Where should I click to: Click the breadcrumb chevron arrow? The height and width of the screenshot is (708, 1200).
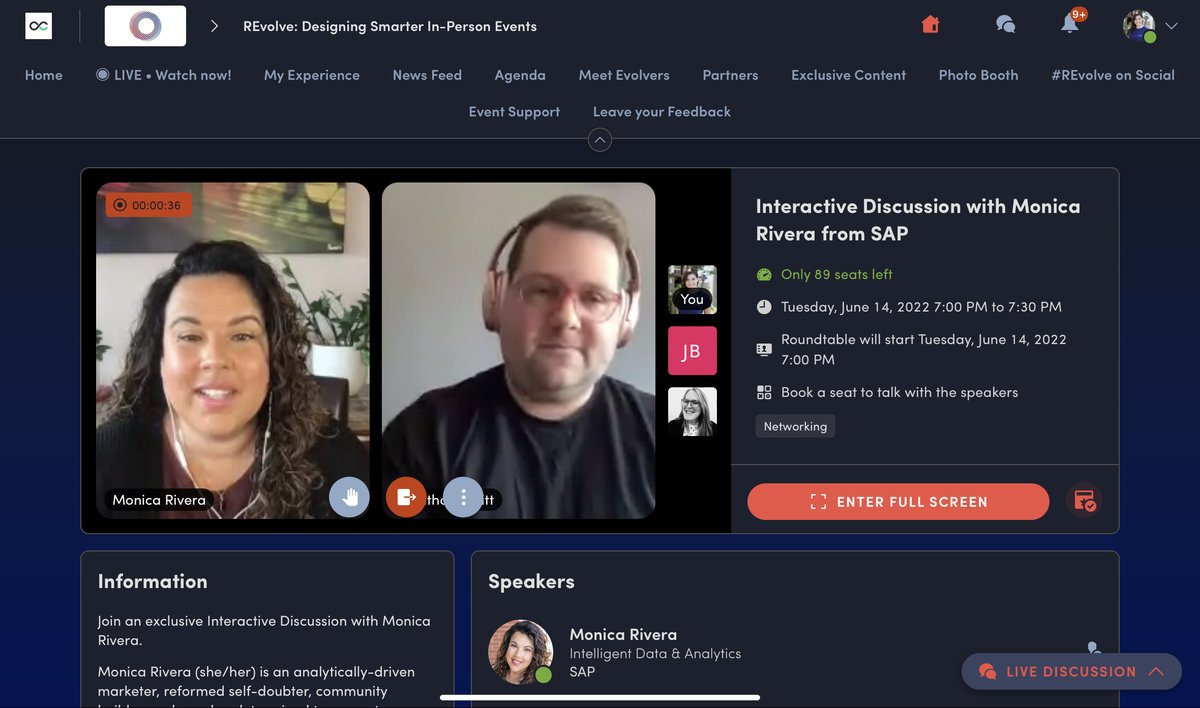tap(214, 26)
